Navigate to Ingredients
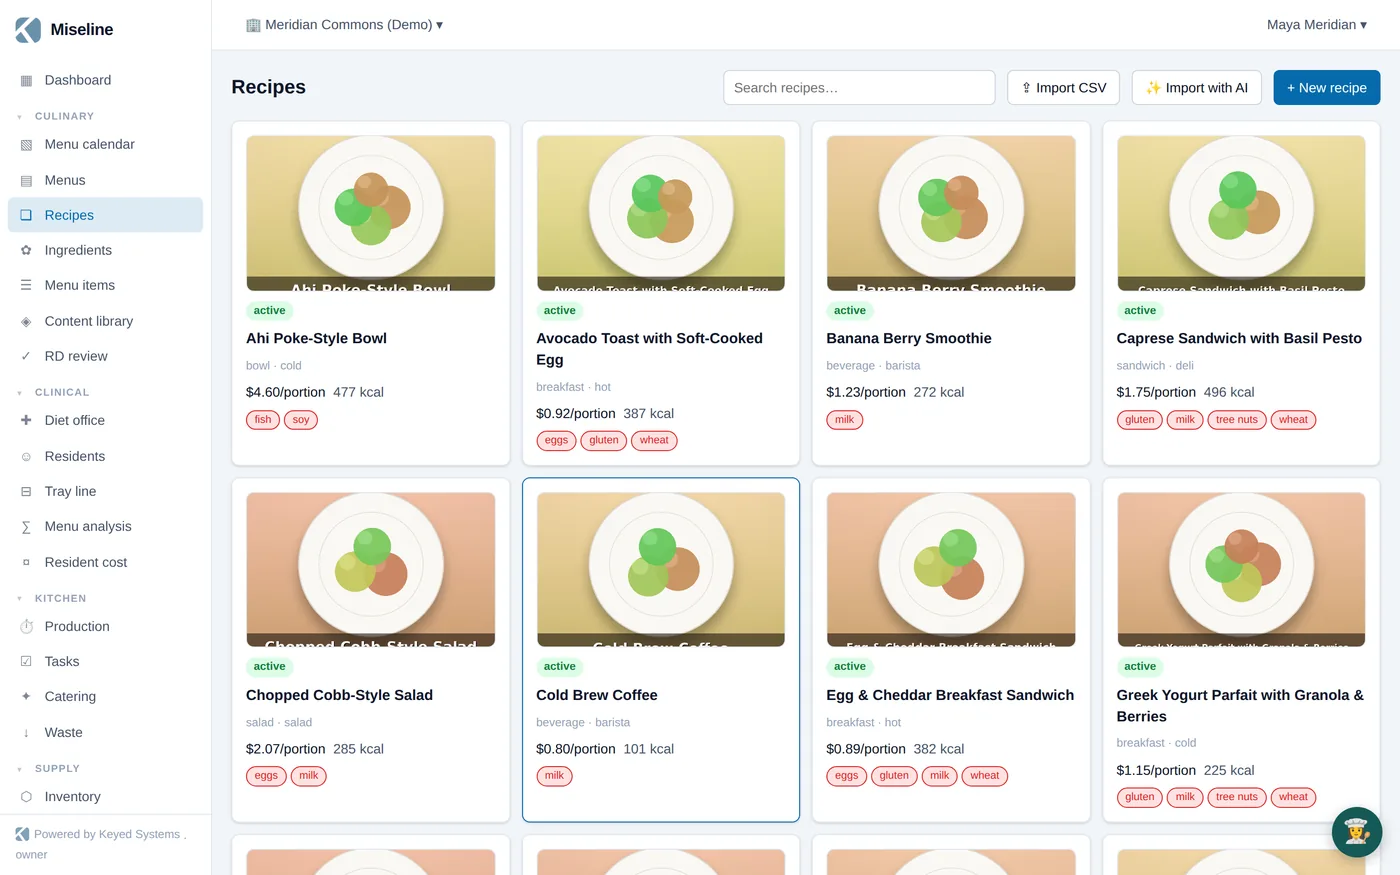 click(x=105, y=250)
